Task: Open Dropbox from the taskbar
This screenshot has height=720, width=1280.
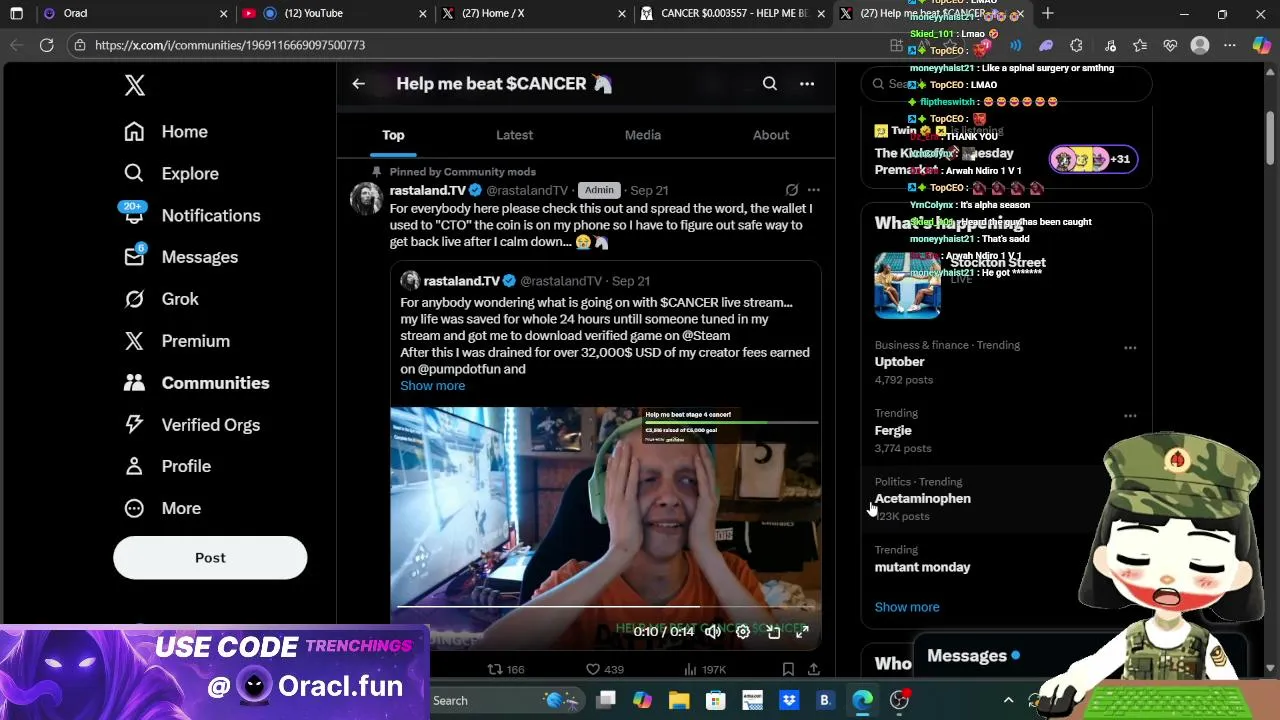Action: (x=788, y=700)
